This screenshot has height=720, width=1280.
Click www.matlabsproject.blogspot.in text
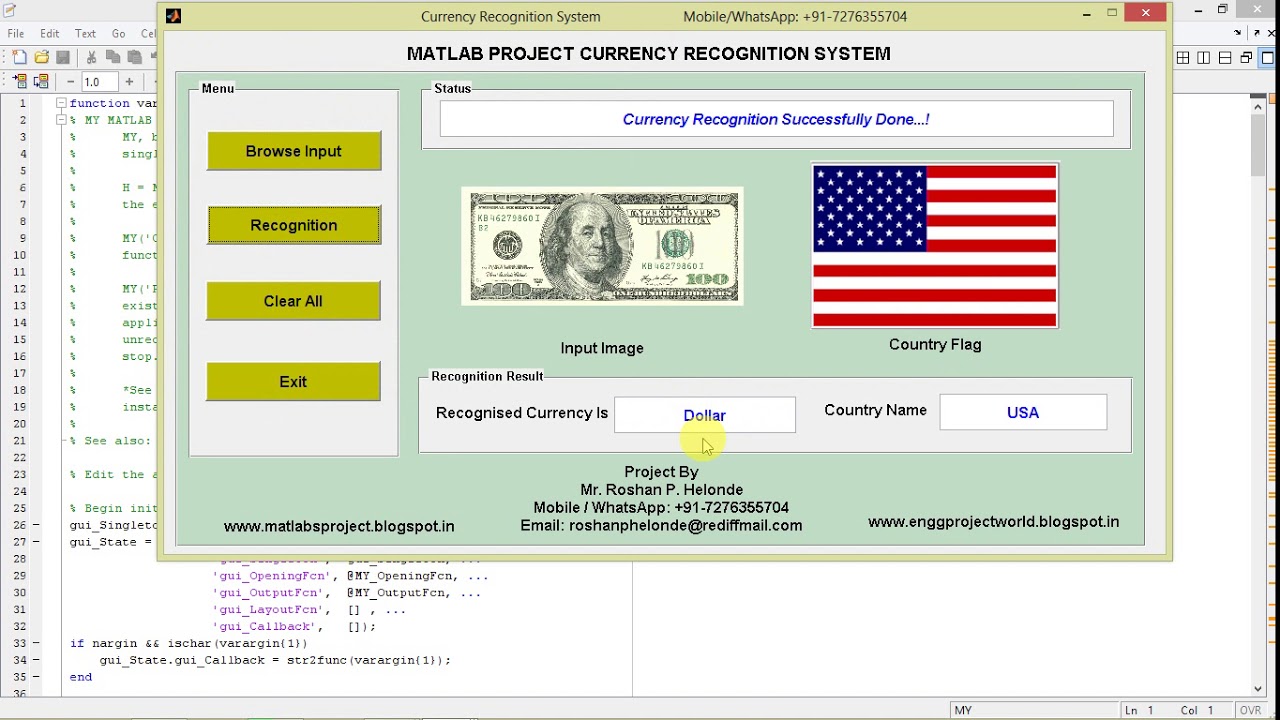339,526
